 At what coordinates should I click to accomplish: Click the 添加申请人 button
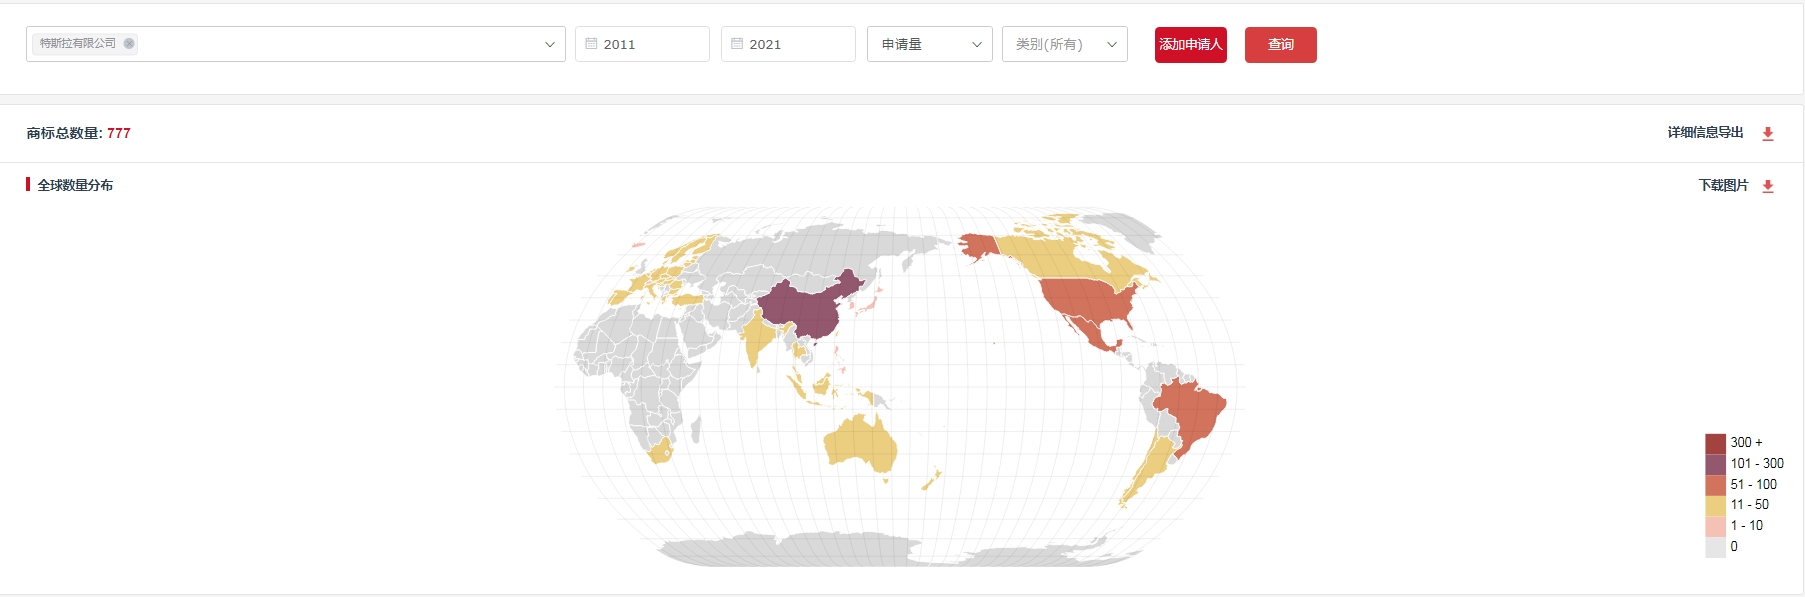pyautogui.click(x=1190, y=45)
